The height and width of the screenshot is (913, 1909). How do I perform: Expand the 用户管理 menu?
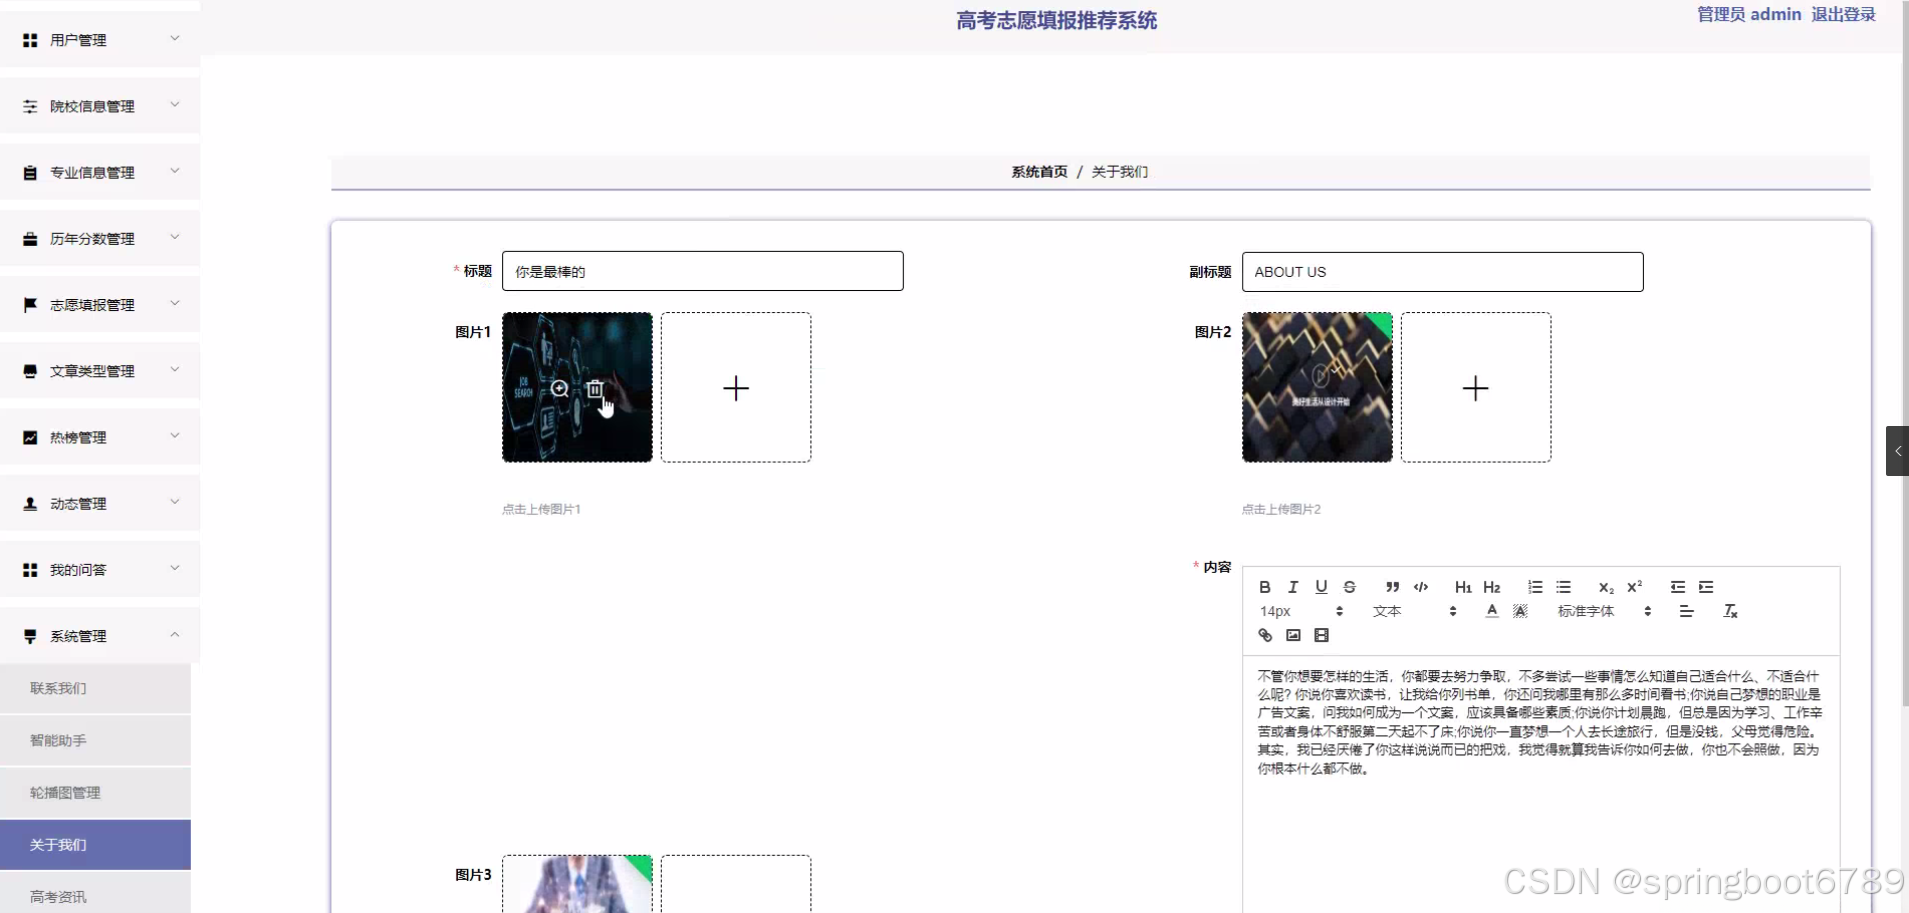coord(100,39)
